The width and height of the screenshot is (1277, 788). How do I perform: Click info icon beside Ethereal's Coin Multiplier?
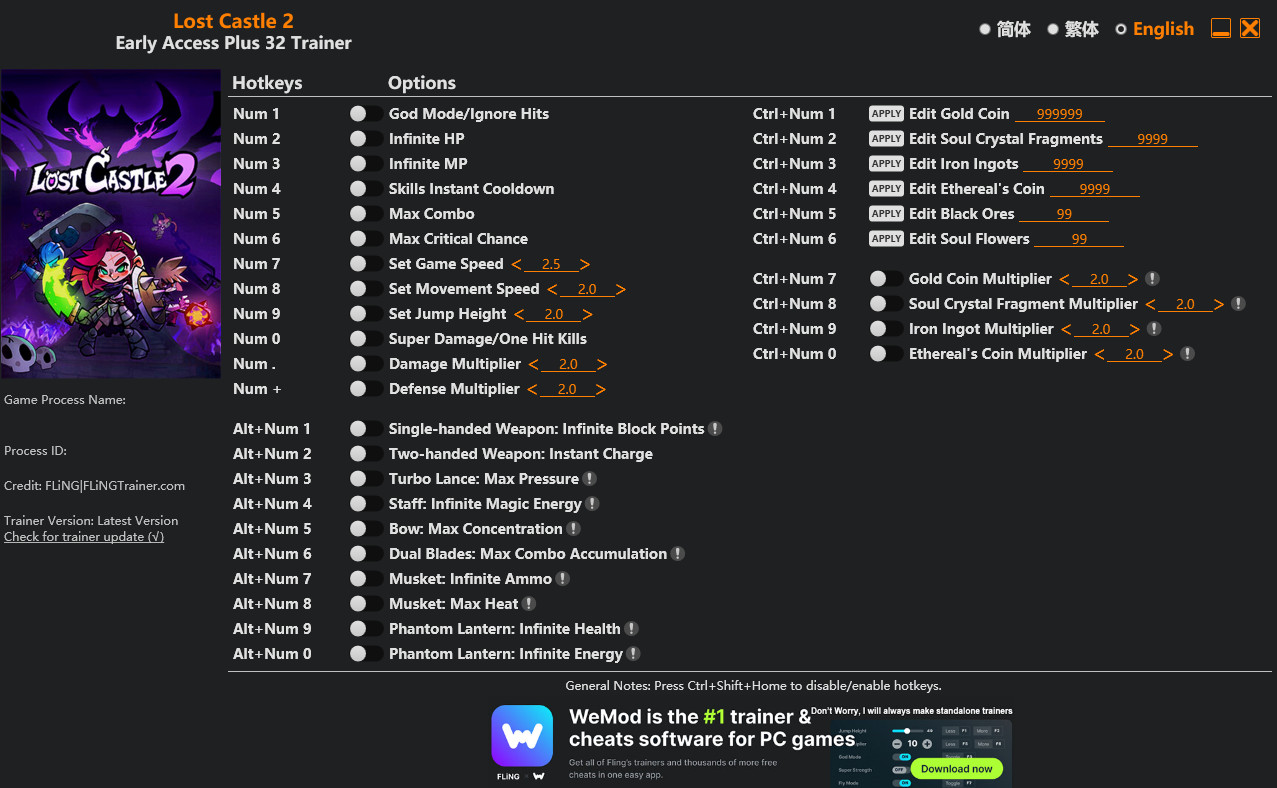(x=1187, y=354)
